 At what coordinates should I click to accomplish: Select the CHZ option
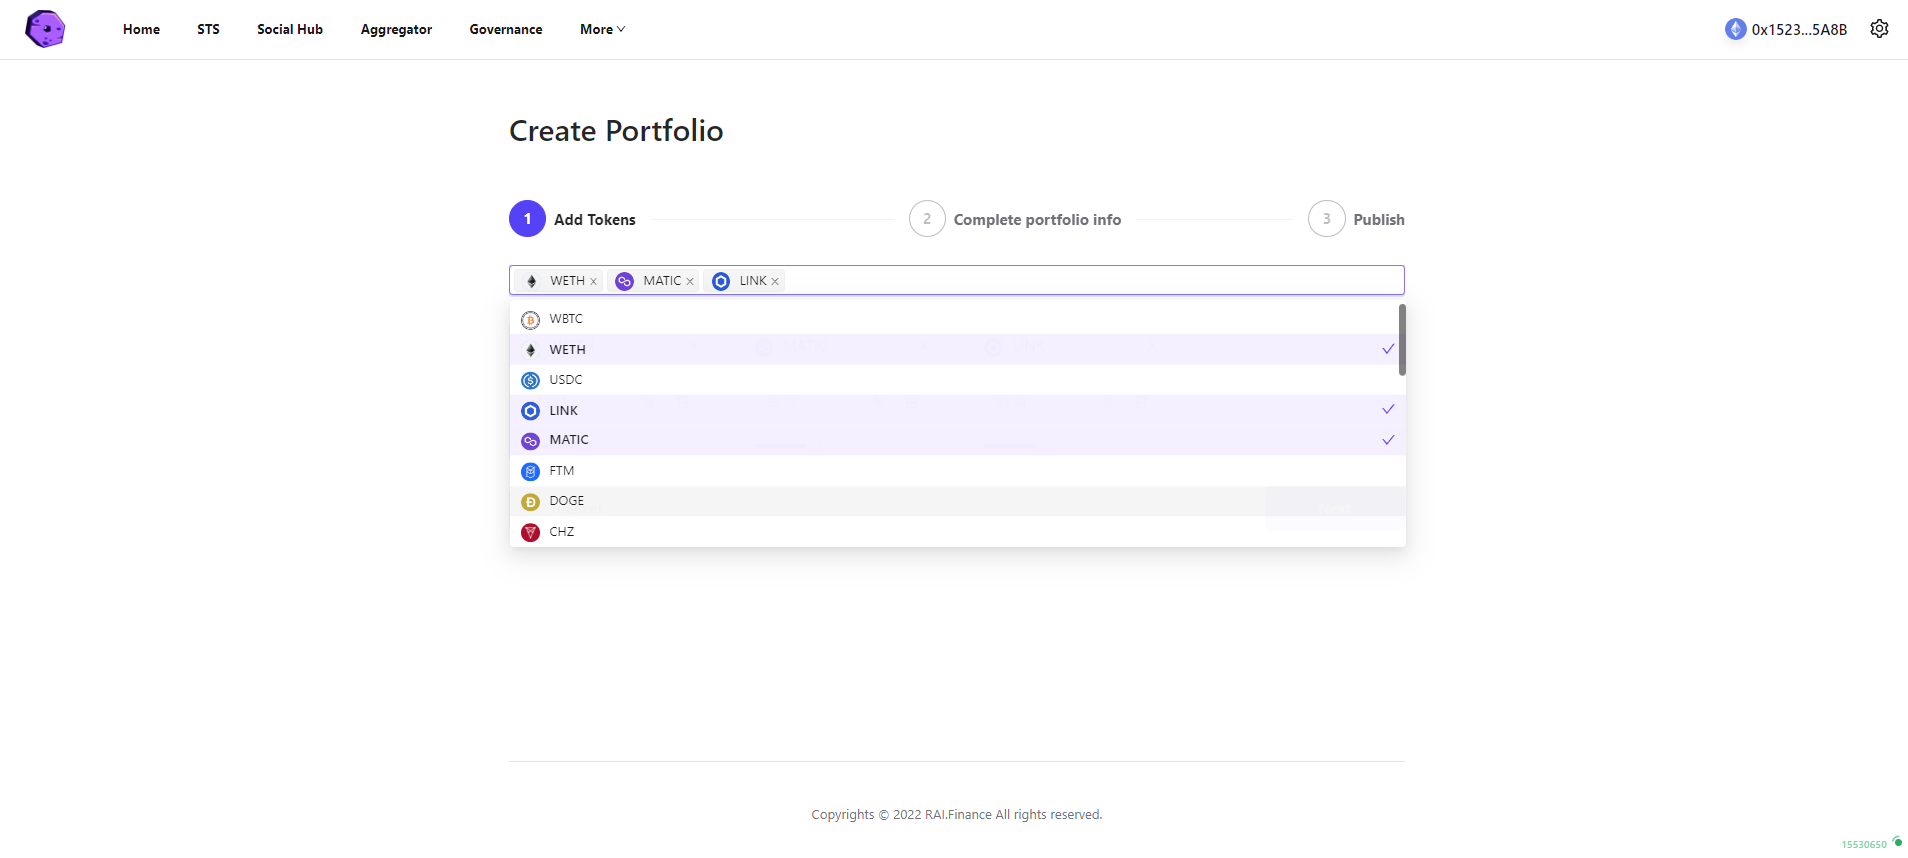957,532
